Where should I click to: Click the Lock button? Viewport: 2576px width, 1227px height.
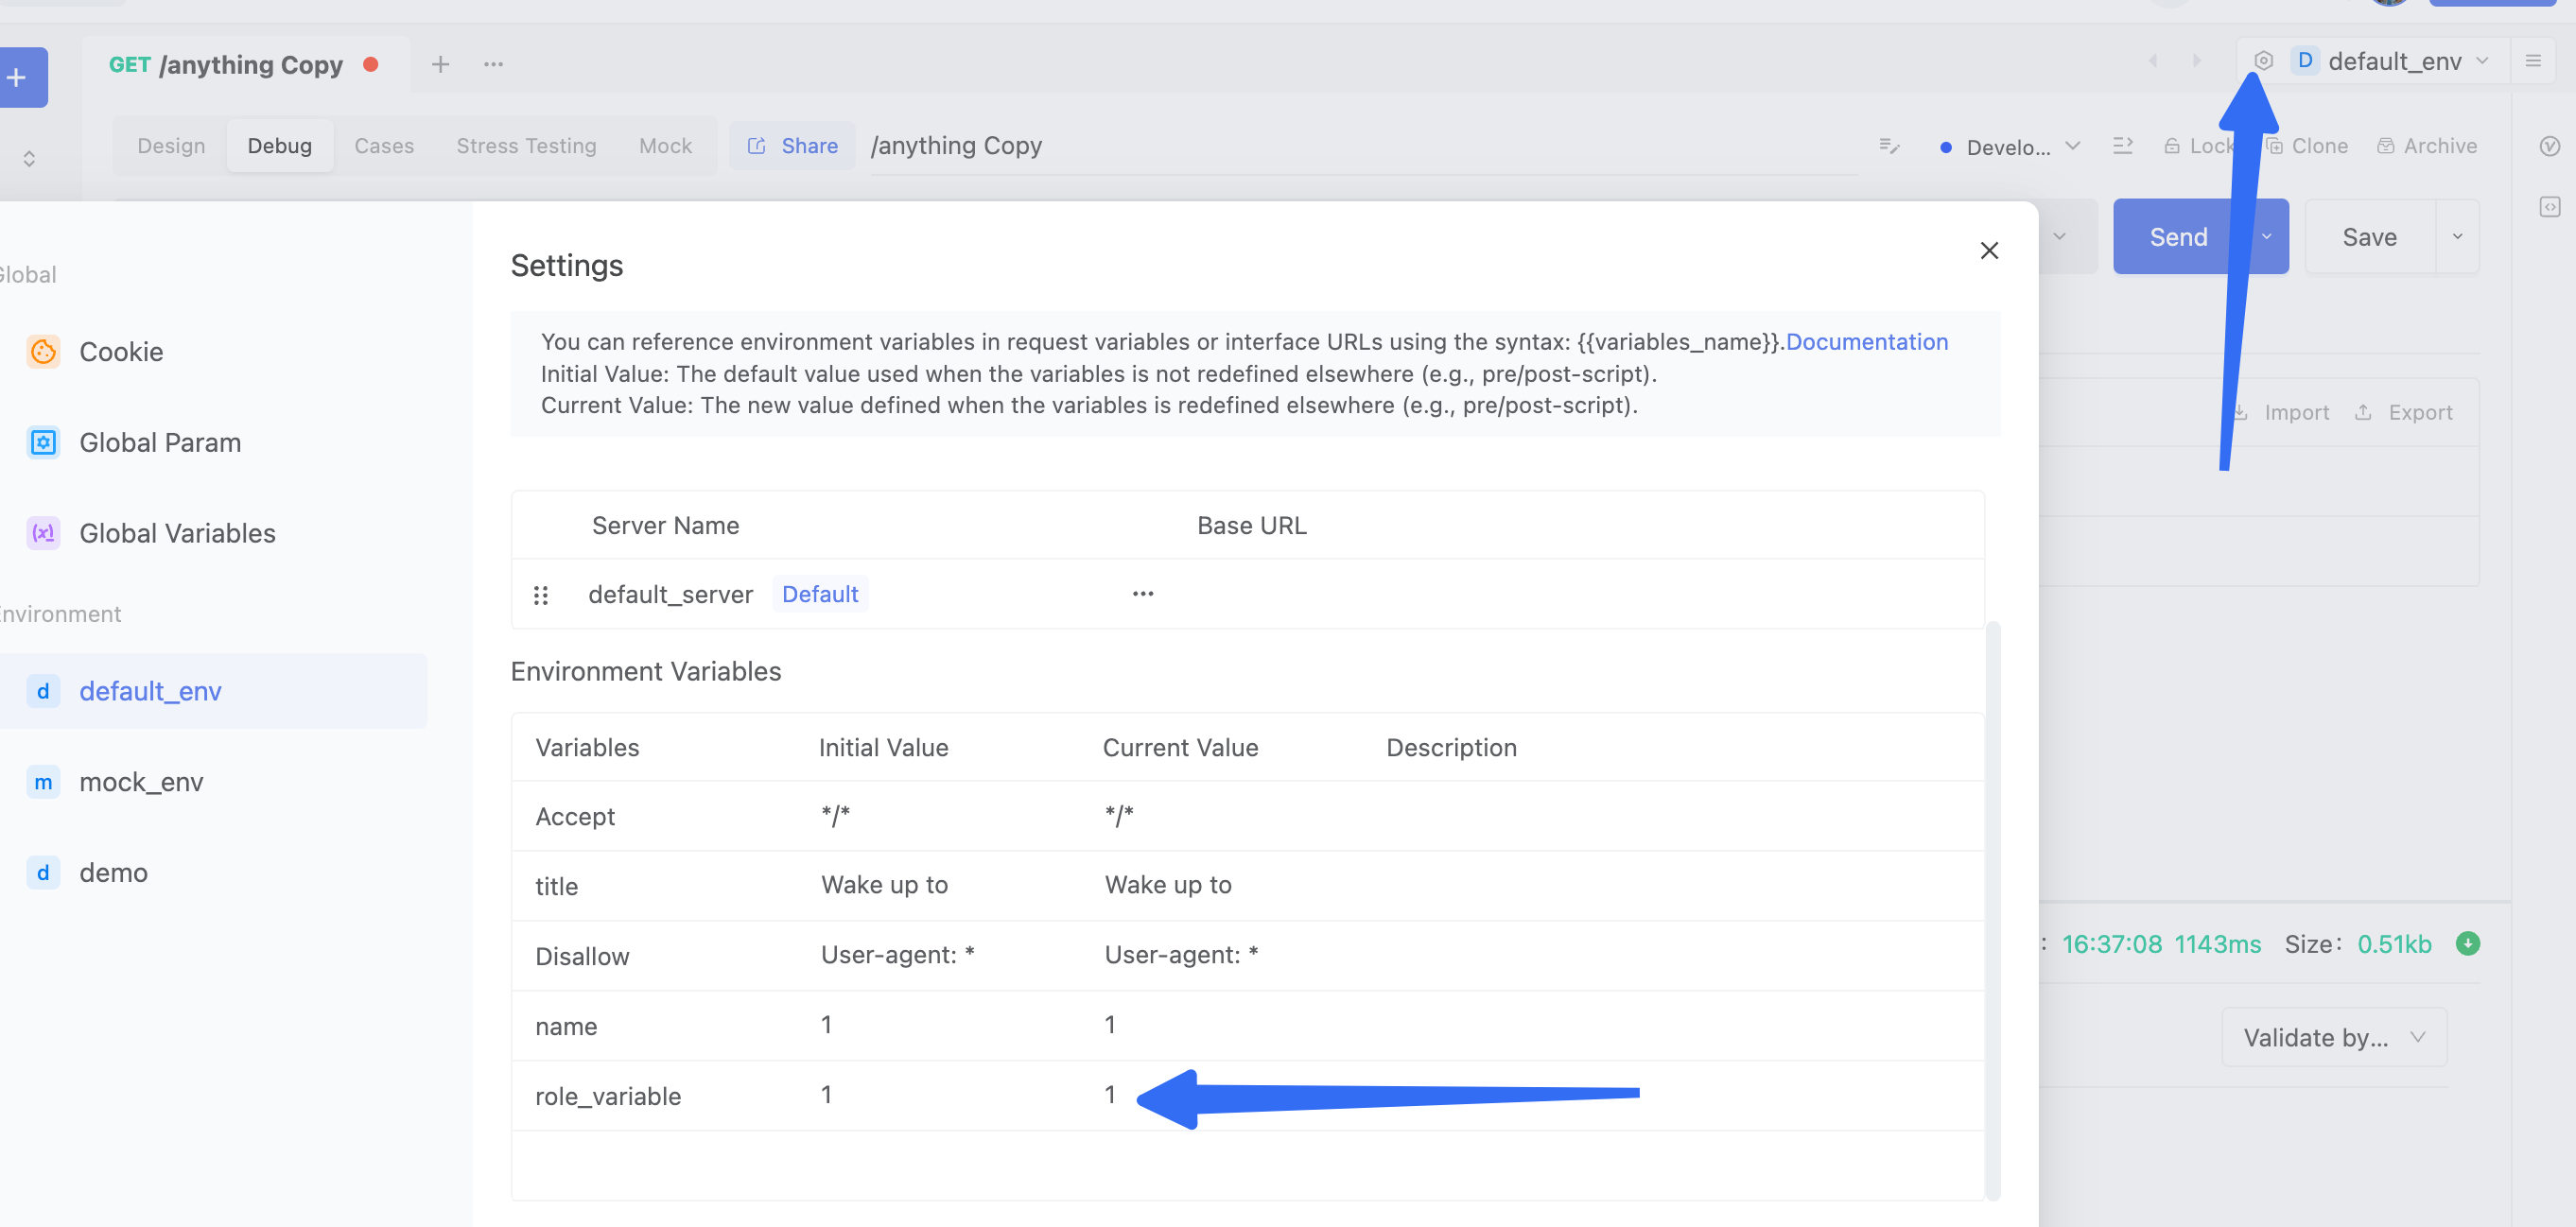coord(2199,146)
